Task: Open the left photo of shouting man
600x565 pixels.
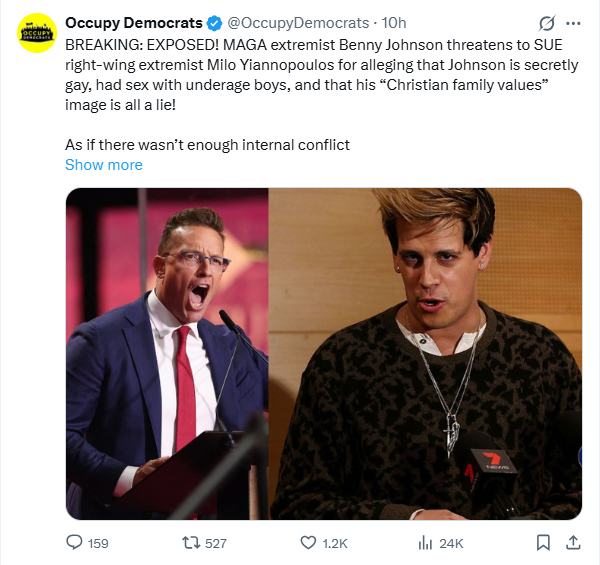Action: pos(167,354)
